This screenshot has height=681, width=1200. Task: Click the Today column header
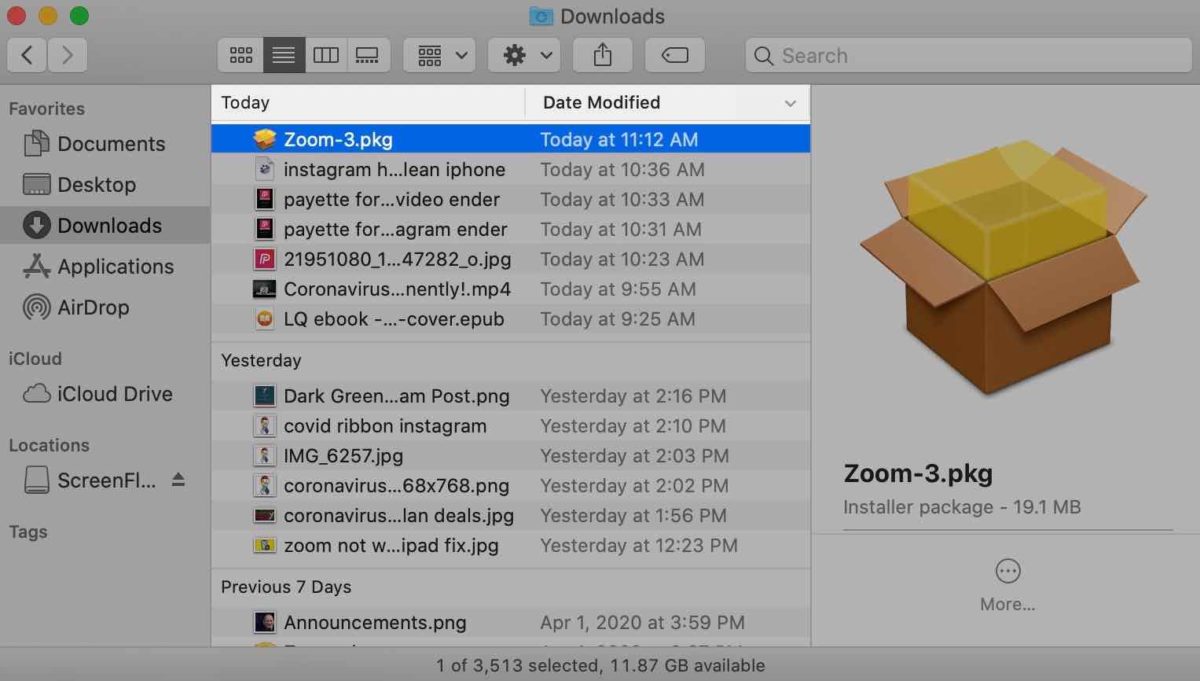(x=368, y=102)
